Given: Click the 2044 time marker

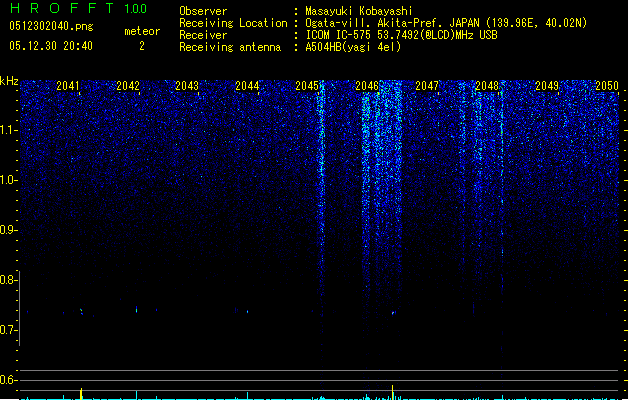Looking at the screenshot, I should [x=247, y=86].
